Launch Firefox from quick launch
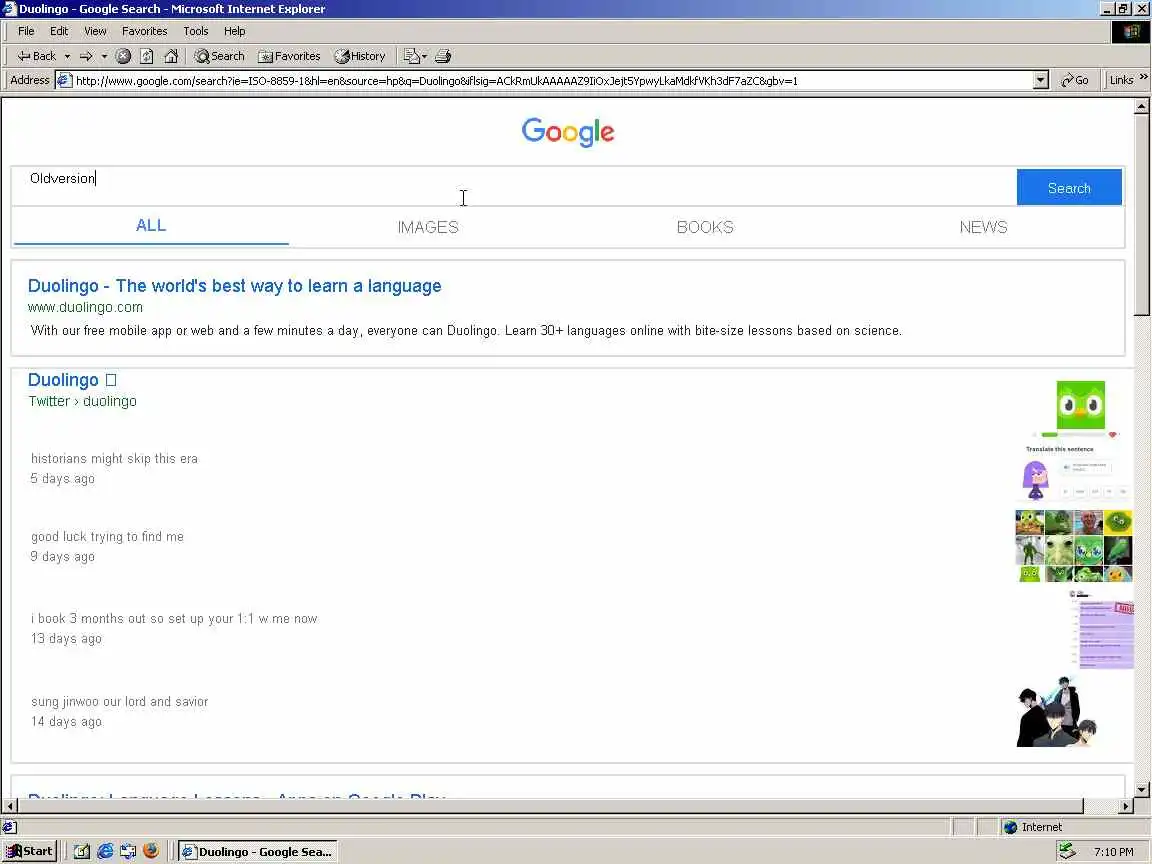Image resolution: width=1152 pixels, height=864 pixels. [151, 851]
